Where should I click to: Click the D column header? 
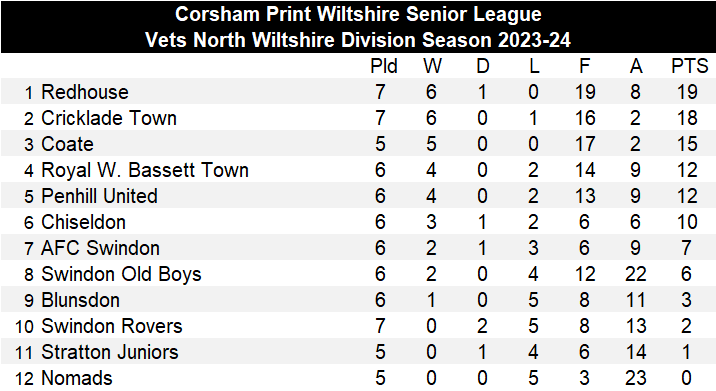click(483, 66)
